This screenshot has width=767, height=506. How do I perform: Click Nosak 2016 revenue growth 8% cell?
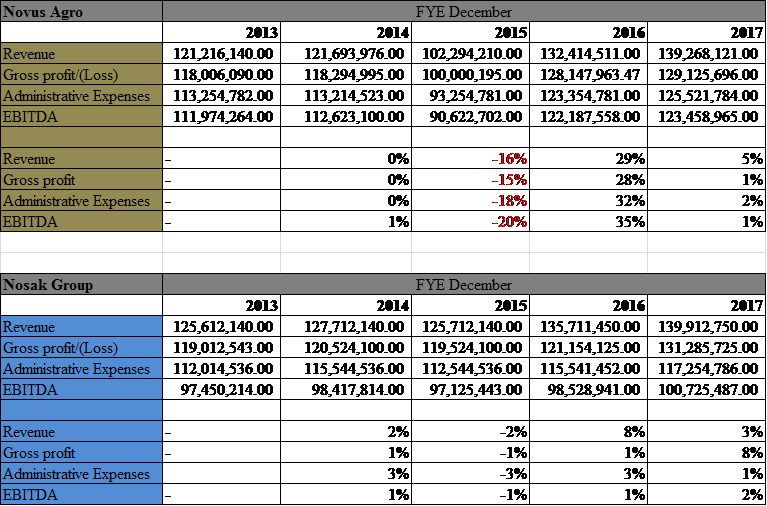tap(588, 432)
